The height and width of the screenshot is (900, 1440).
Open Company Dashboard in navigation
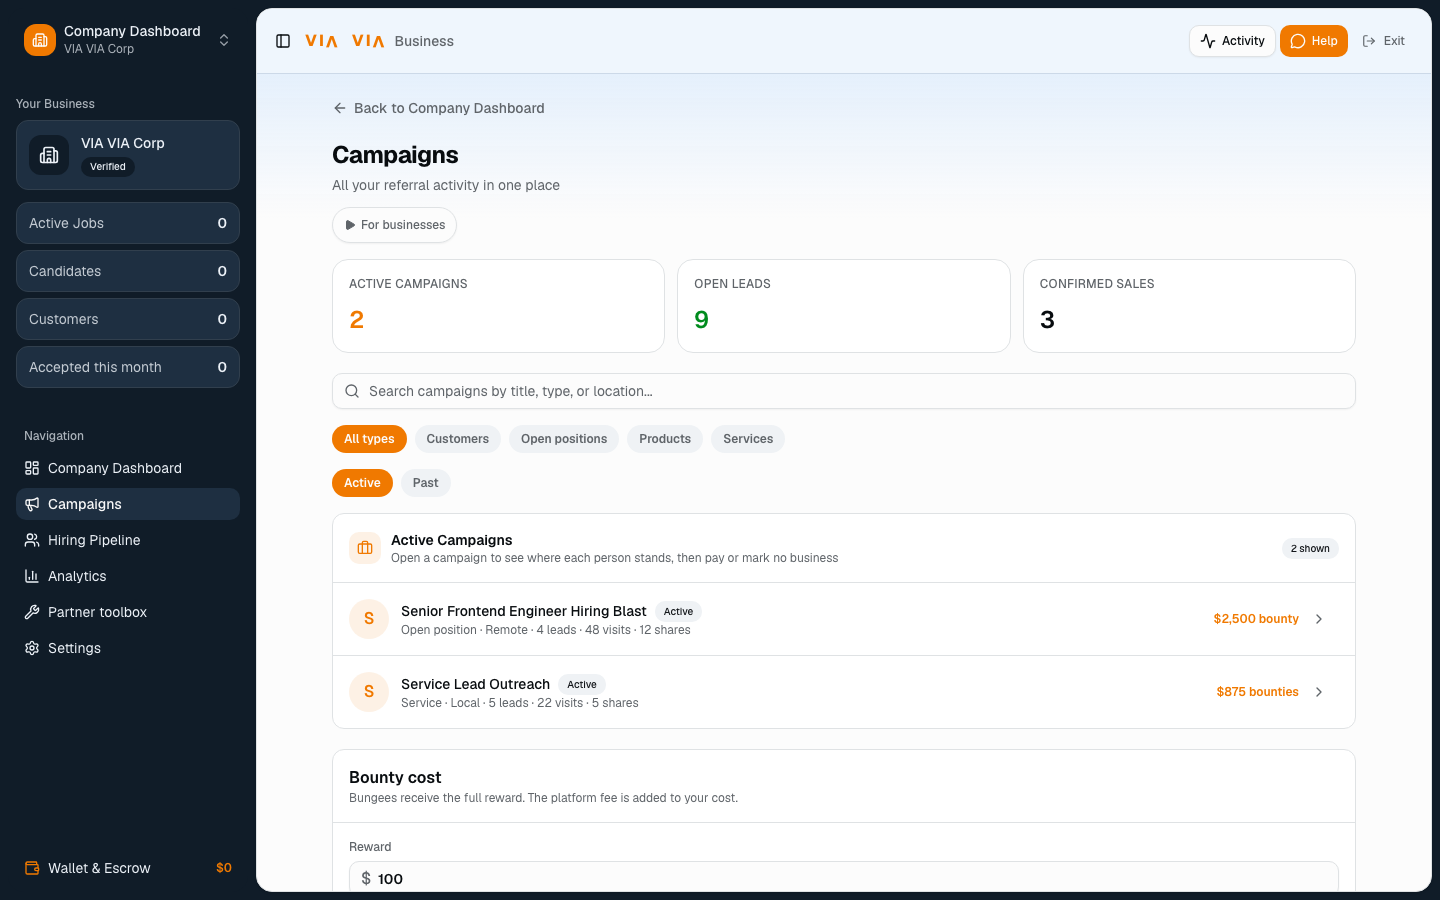pos(128,468)
